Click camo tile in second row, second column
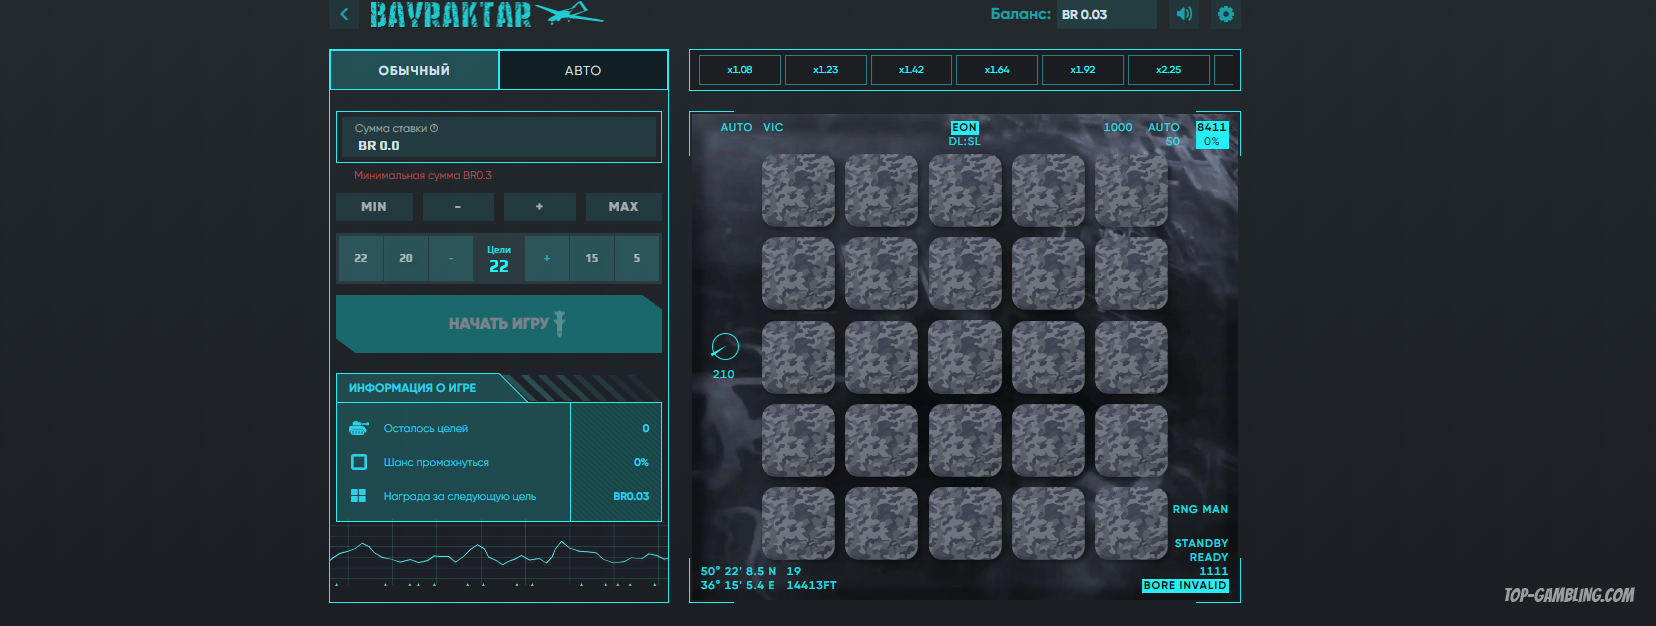 pos(882,273)
